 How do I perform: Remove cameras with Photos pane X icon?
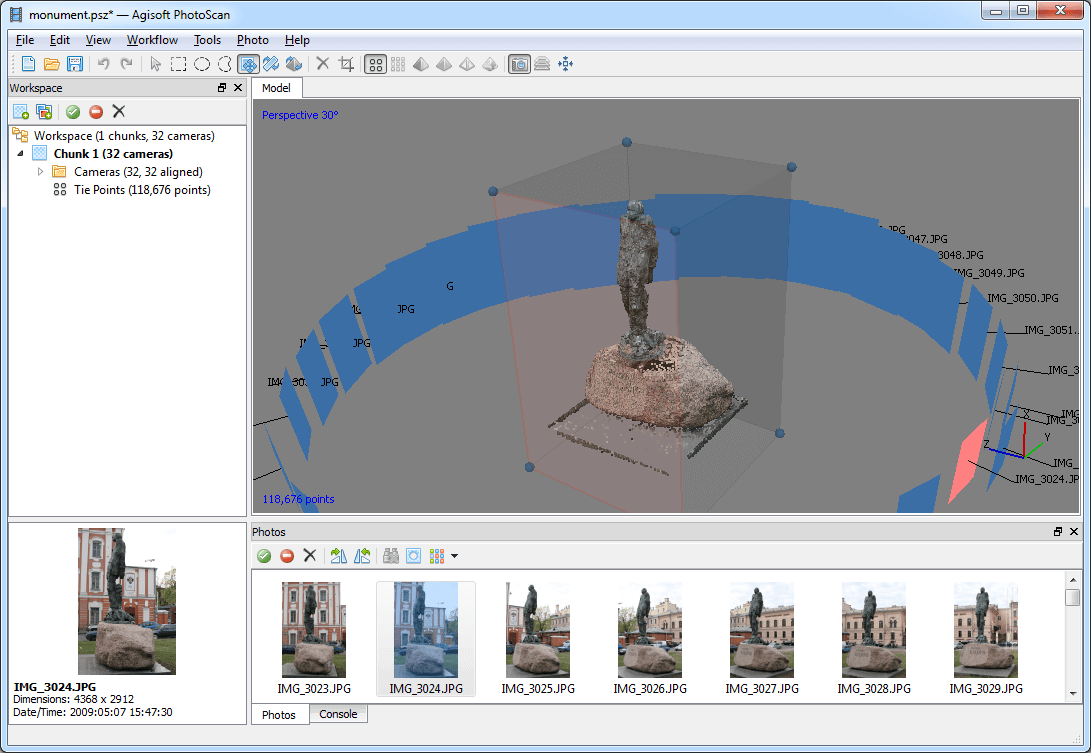pos(310,555)
